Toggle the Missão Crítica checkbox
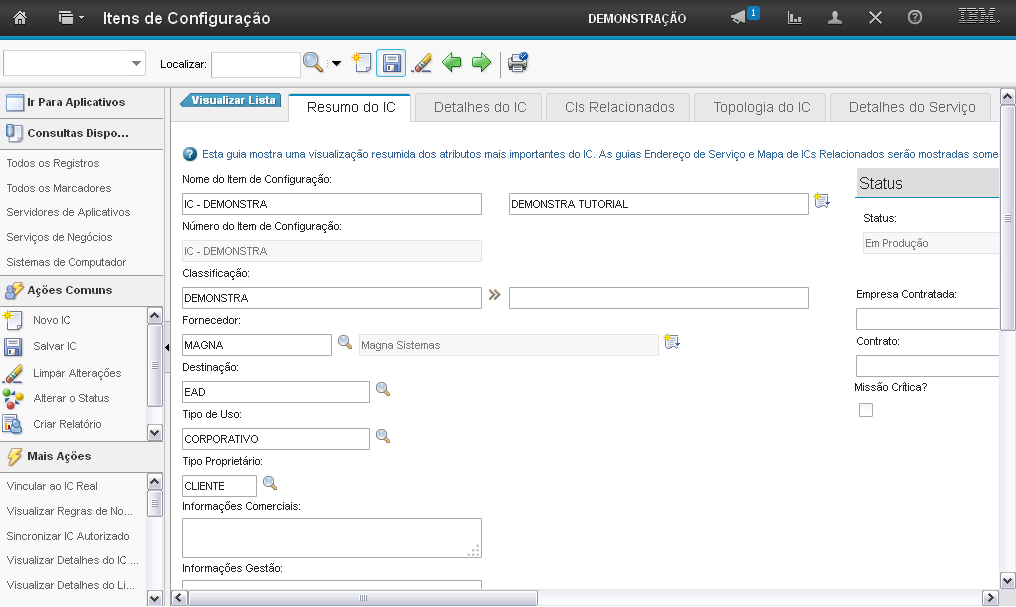 866,410
